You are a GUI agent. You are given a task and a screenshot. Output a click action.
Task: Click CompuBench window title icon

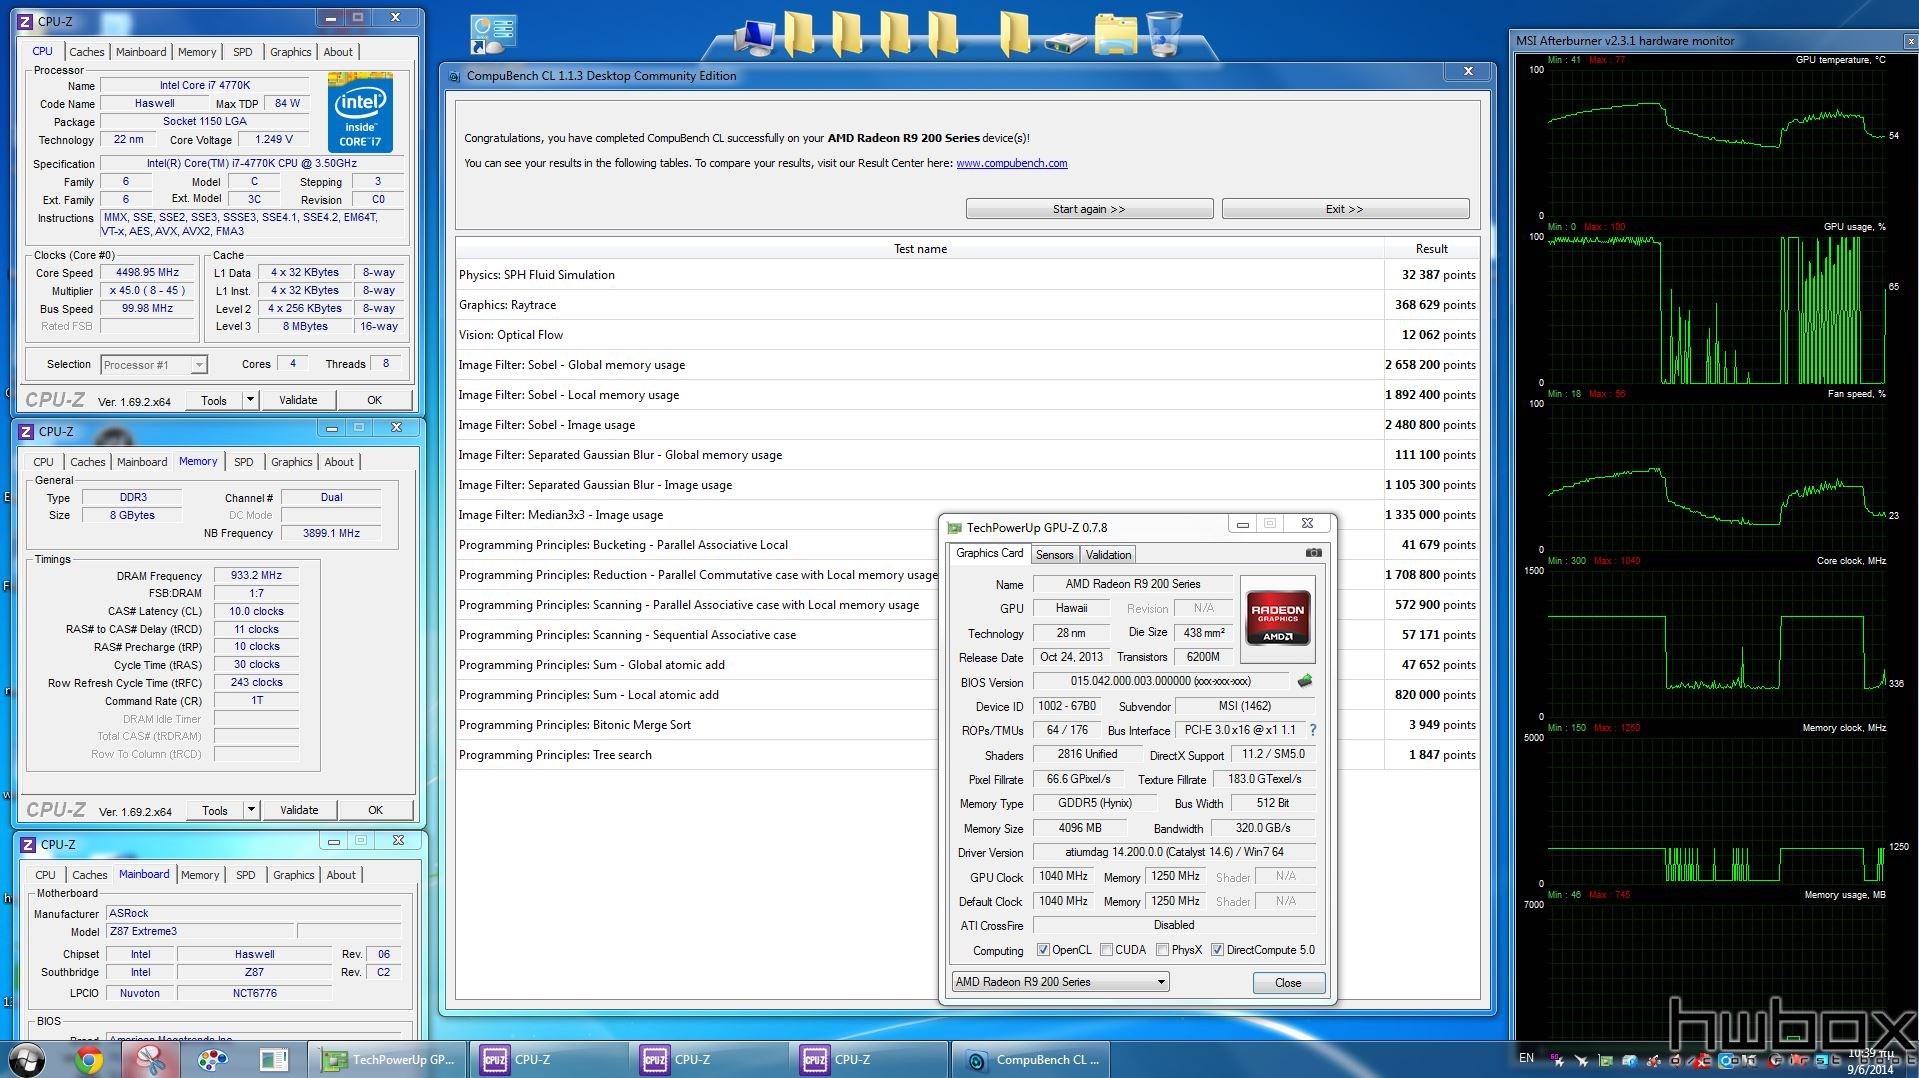(455, 76)
